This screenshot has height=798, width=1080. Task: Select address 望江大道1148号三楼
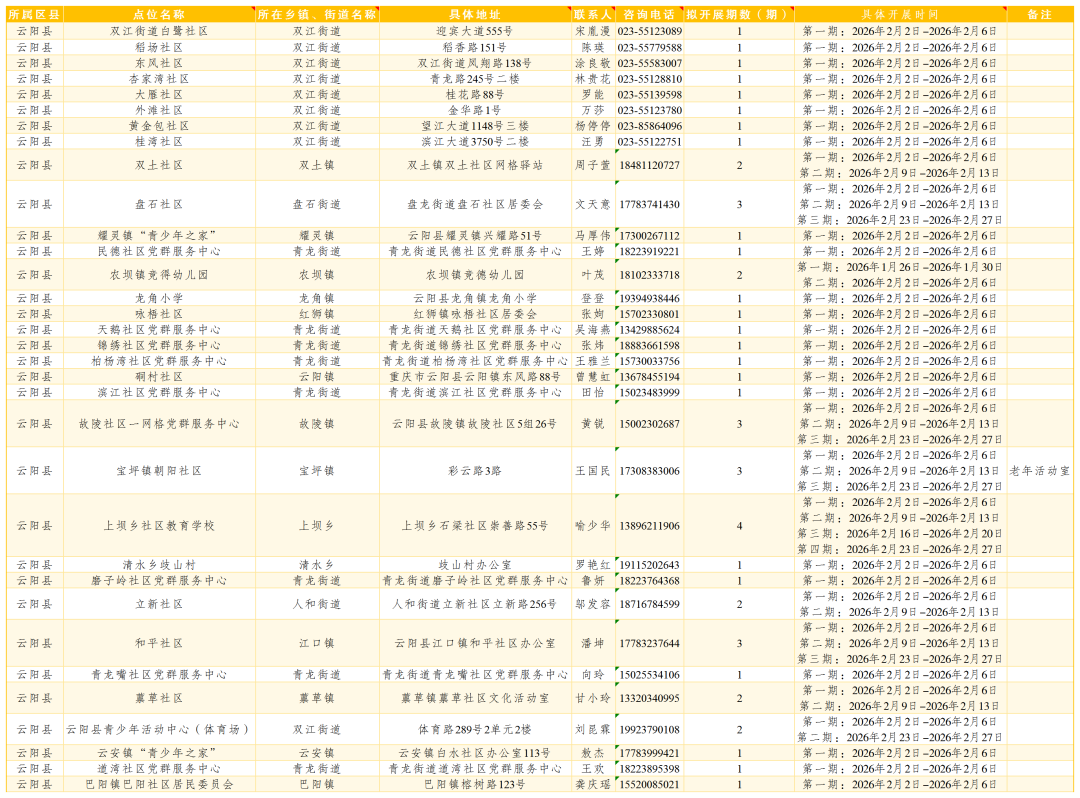click(475, 126)
